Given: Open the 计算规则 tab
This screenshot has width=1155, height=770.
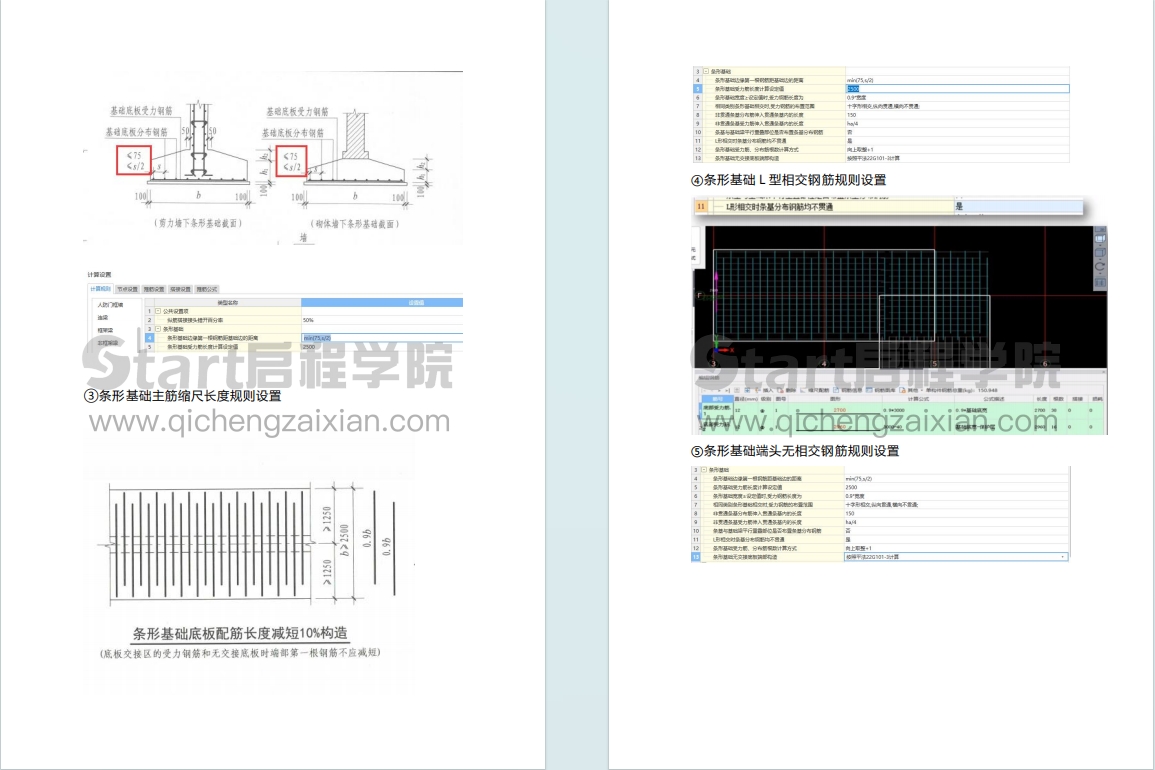Looking at the screenshot, I should [x=100, y=289].
